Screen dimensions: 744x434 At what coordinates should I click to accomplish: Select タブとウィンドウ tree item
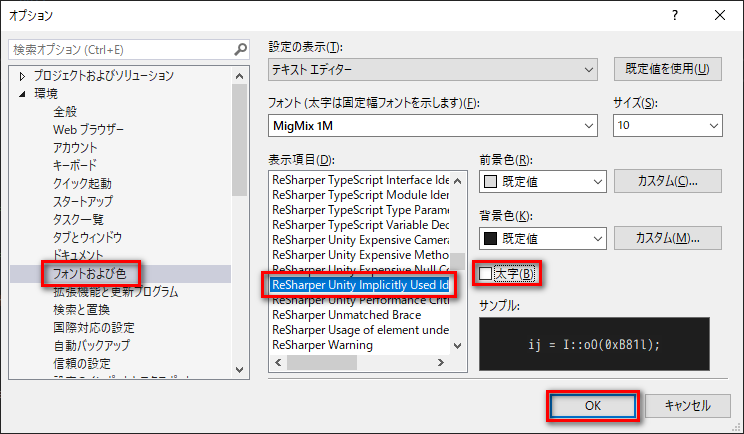pyautogui.click(x=87, y=237)
